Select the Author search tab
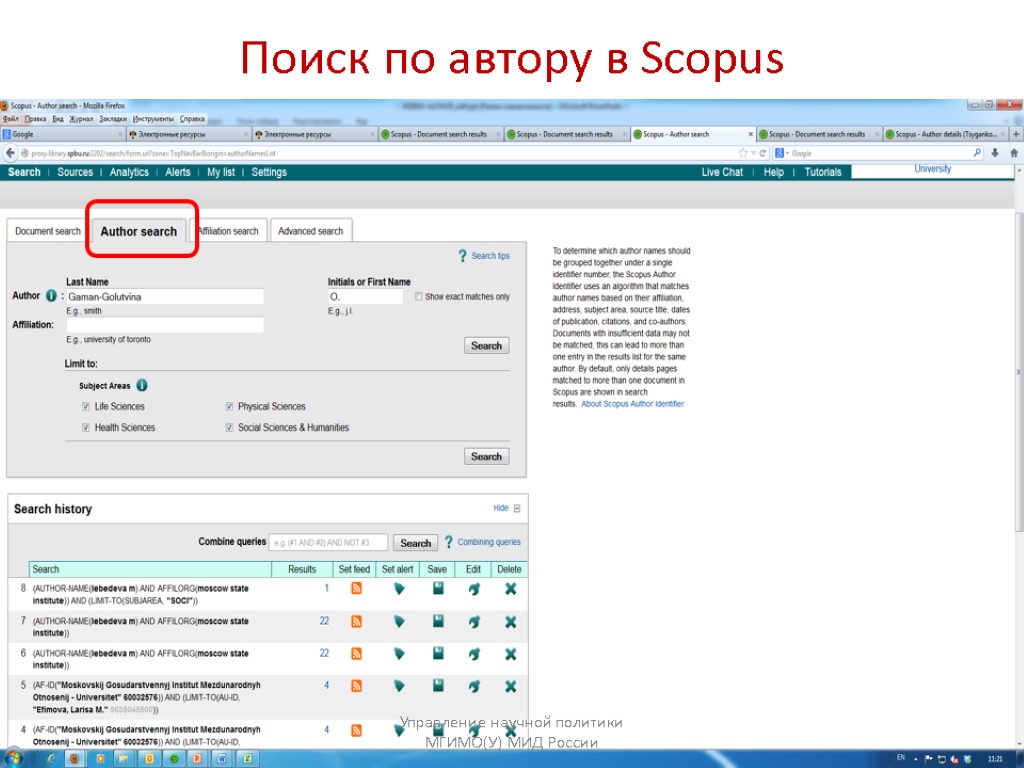The height and width of the screenshot is (768, 1024). [x=138, y=231]
